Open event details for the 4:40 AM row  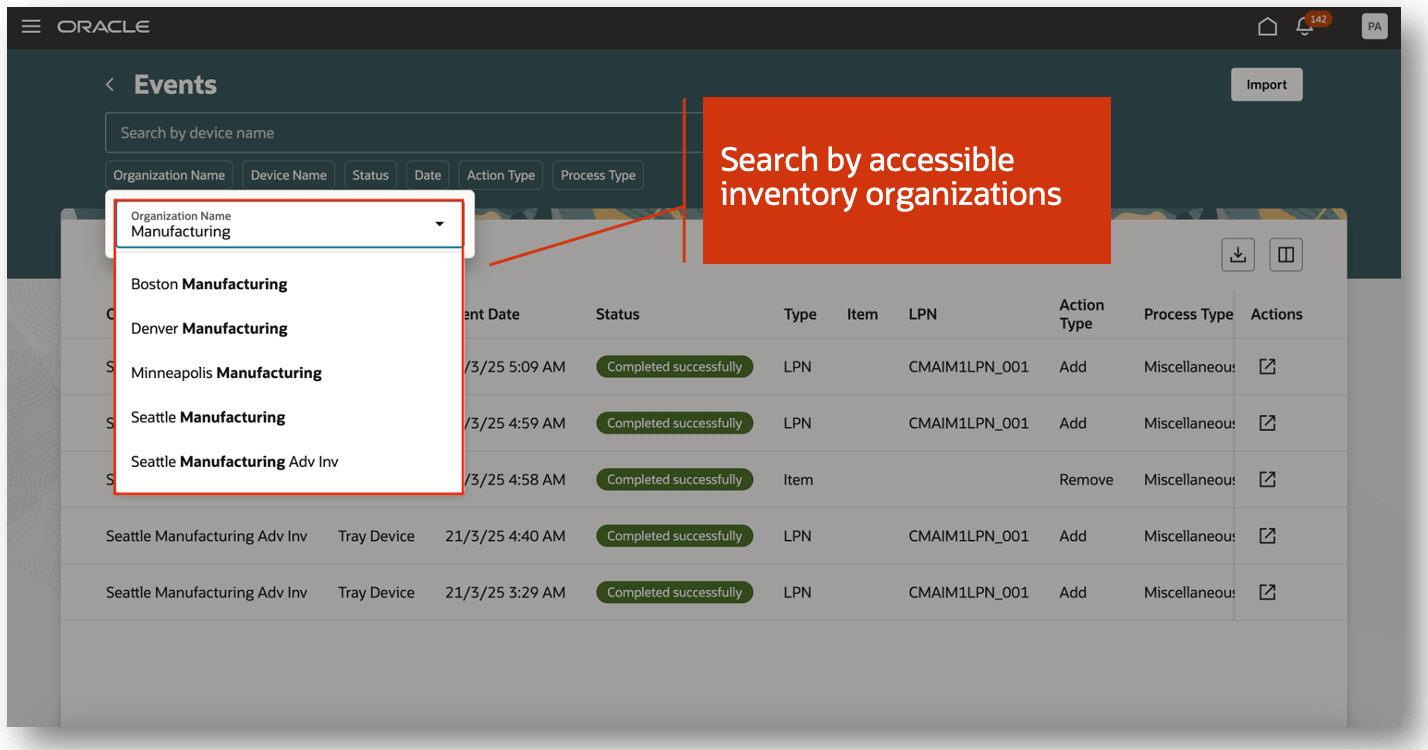click(x=1267, y=536)
